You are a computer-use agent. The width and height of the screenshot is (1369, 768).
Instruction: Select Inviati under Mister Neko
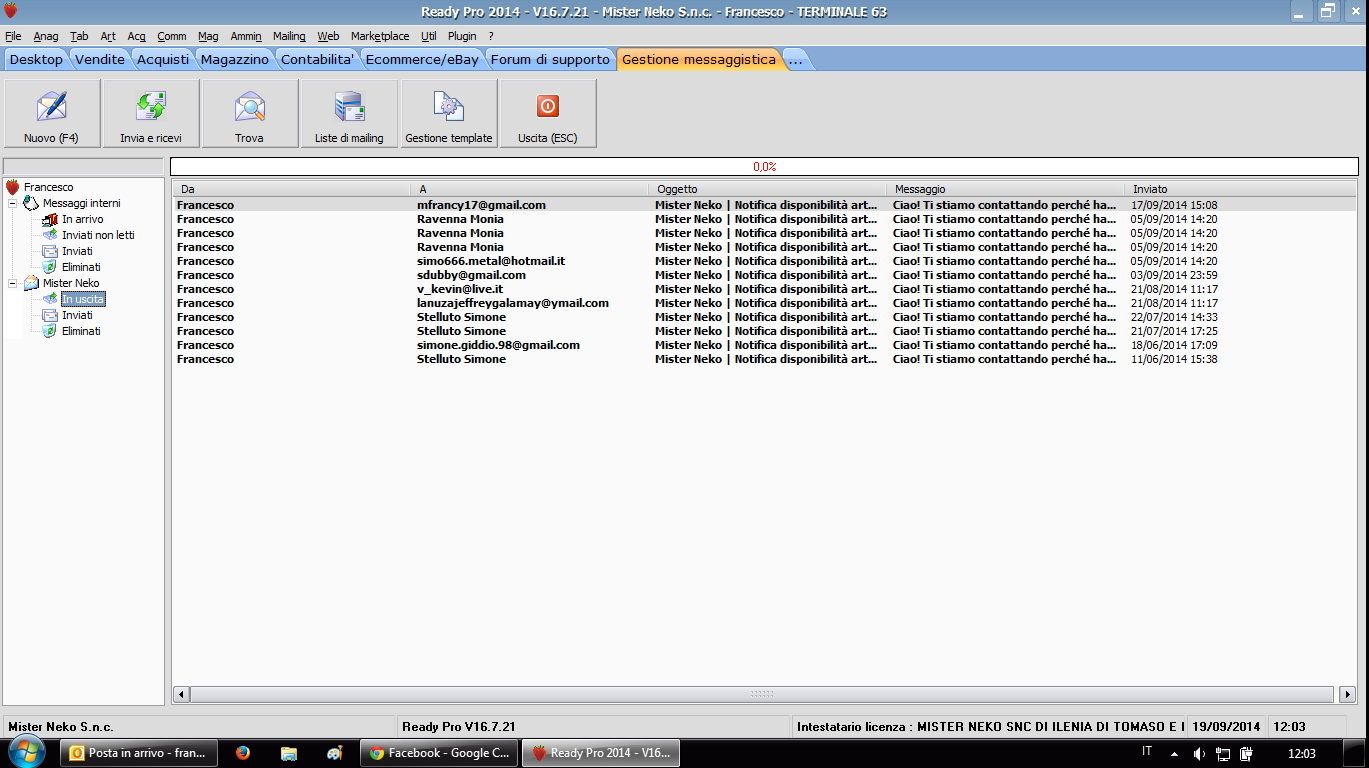tap(77, 315)
